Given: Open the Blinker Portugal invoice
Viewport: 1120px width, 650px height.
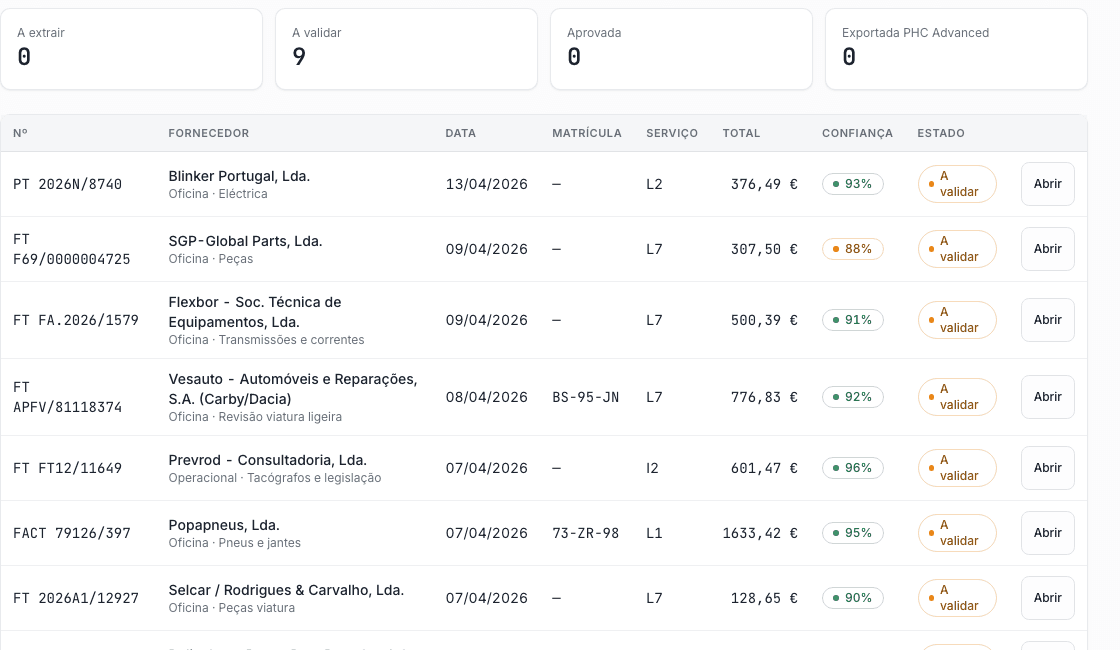Looking at the screenshot, I should tap(1047, 184).
